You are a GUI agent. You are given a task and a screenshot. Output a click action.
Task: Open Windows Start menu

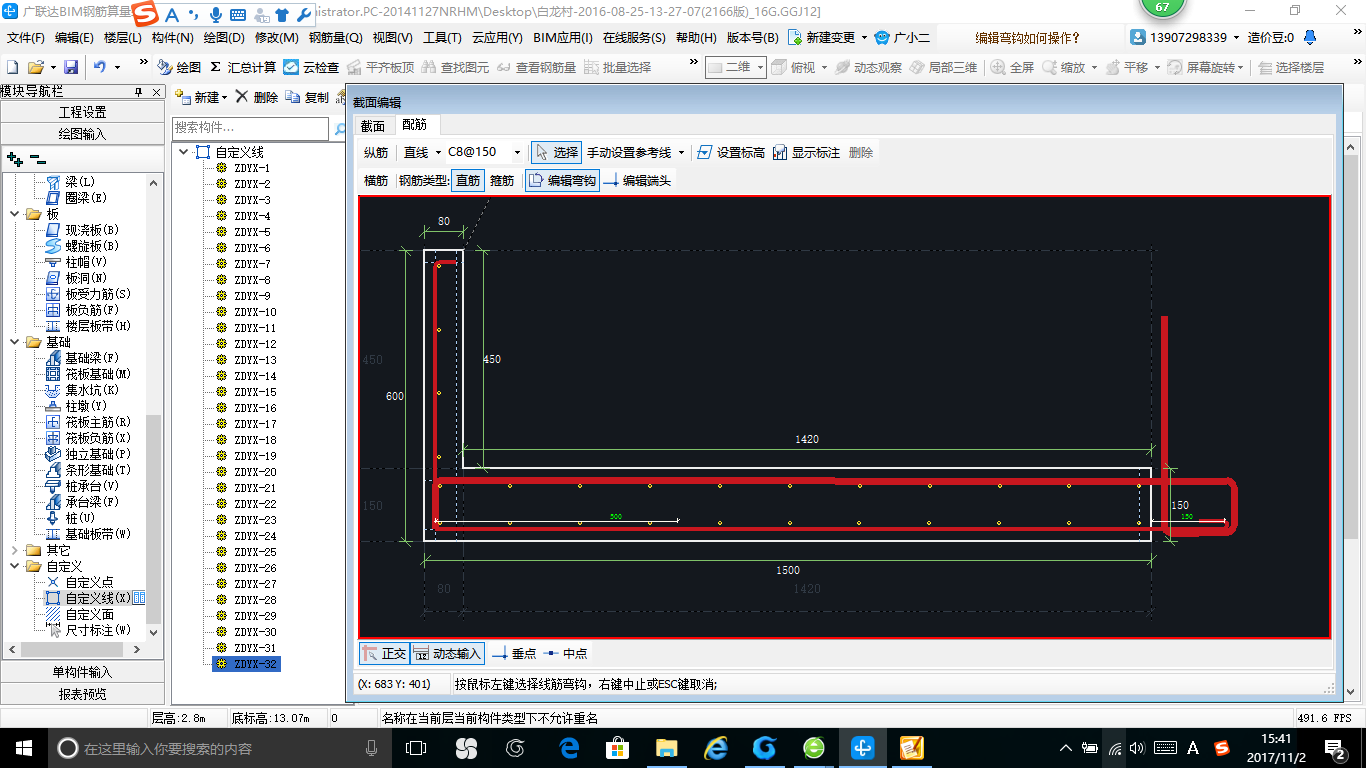[x=23, y=747]
